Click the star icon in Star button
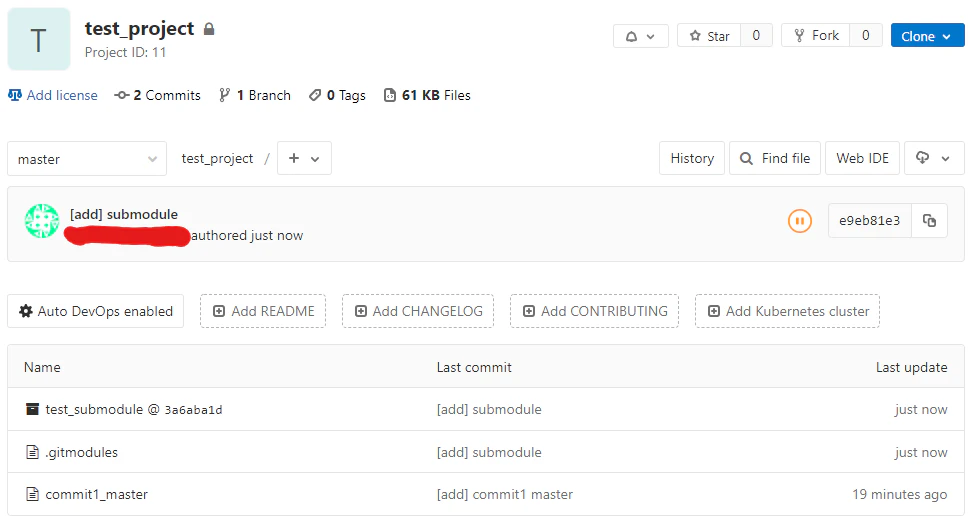The height and width of the screenshot is (532, 979). [695, 36]
